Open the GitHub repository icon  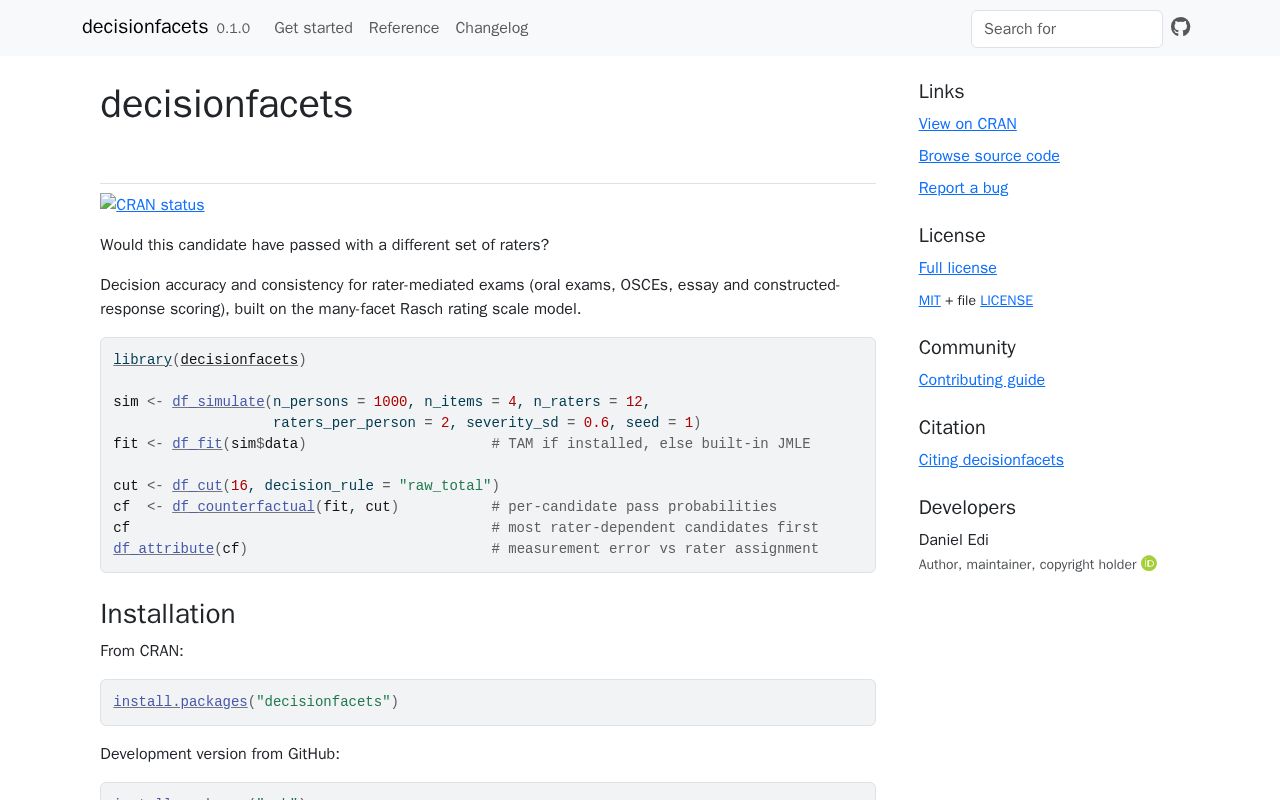tap(1181, 27)
